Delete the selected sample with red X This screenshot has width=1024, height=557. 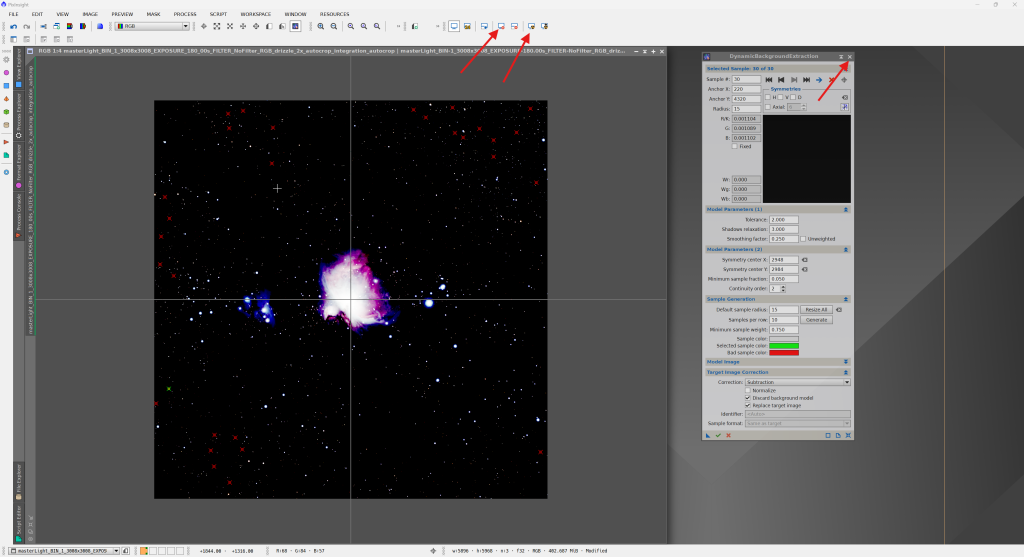(832, 79)
